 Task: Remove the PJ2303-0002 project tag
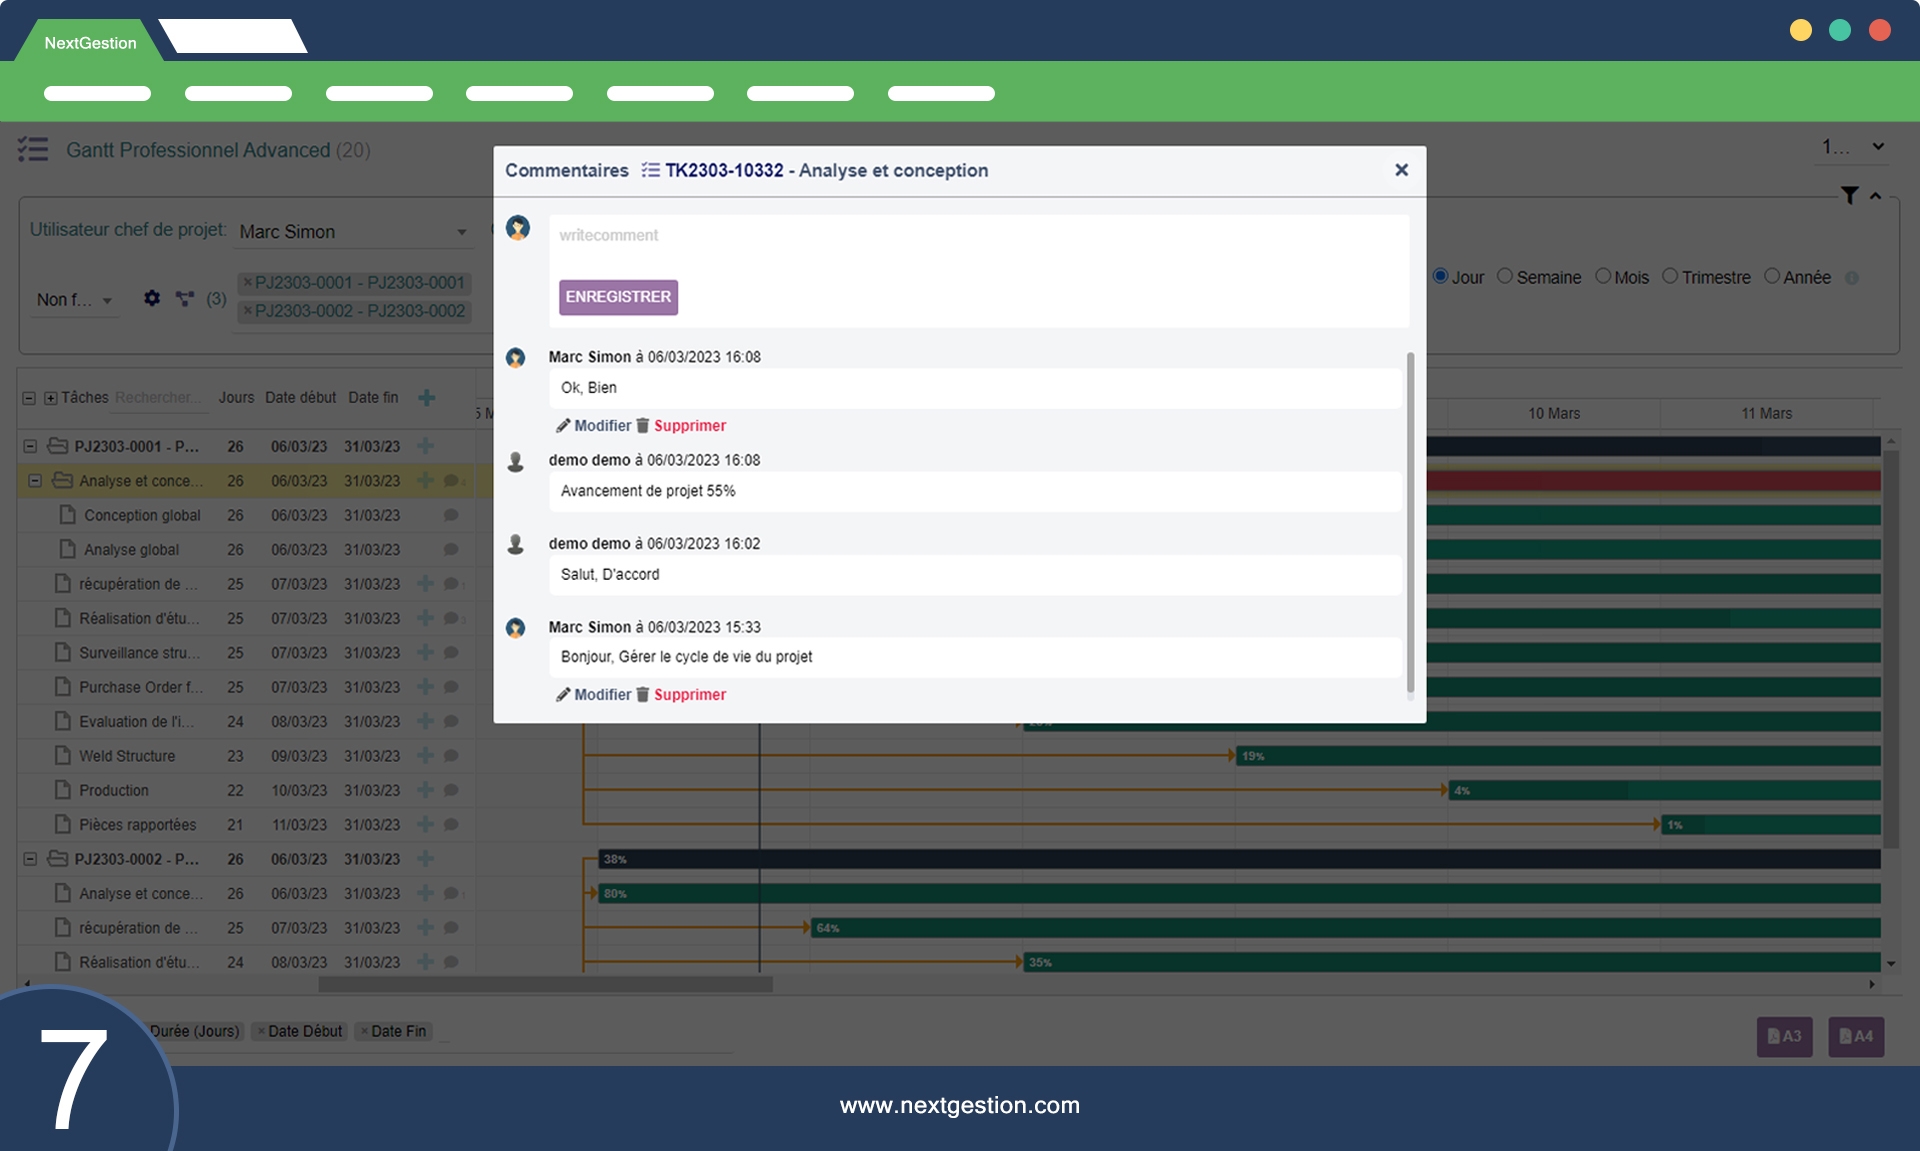(x=248, y=311)
